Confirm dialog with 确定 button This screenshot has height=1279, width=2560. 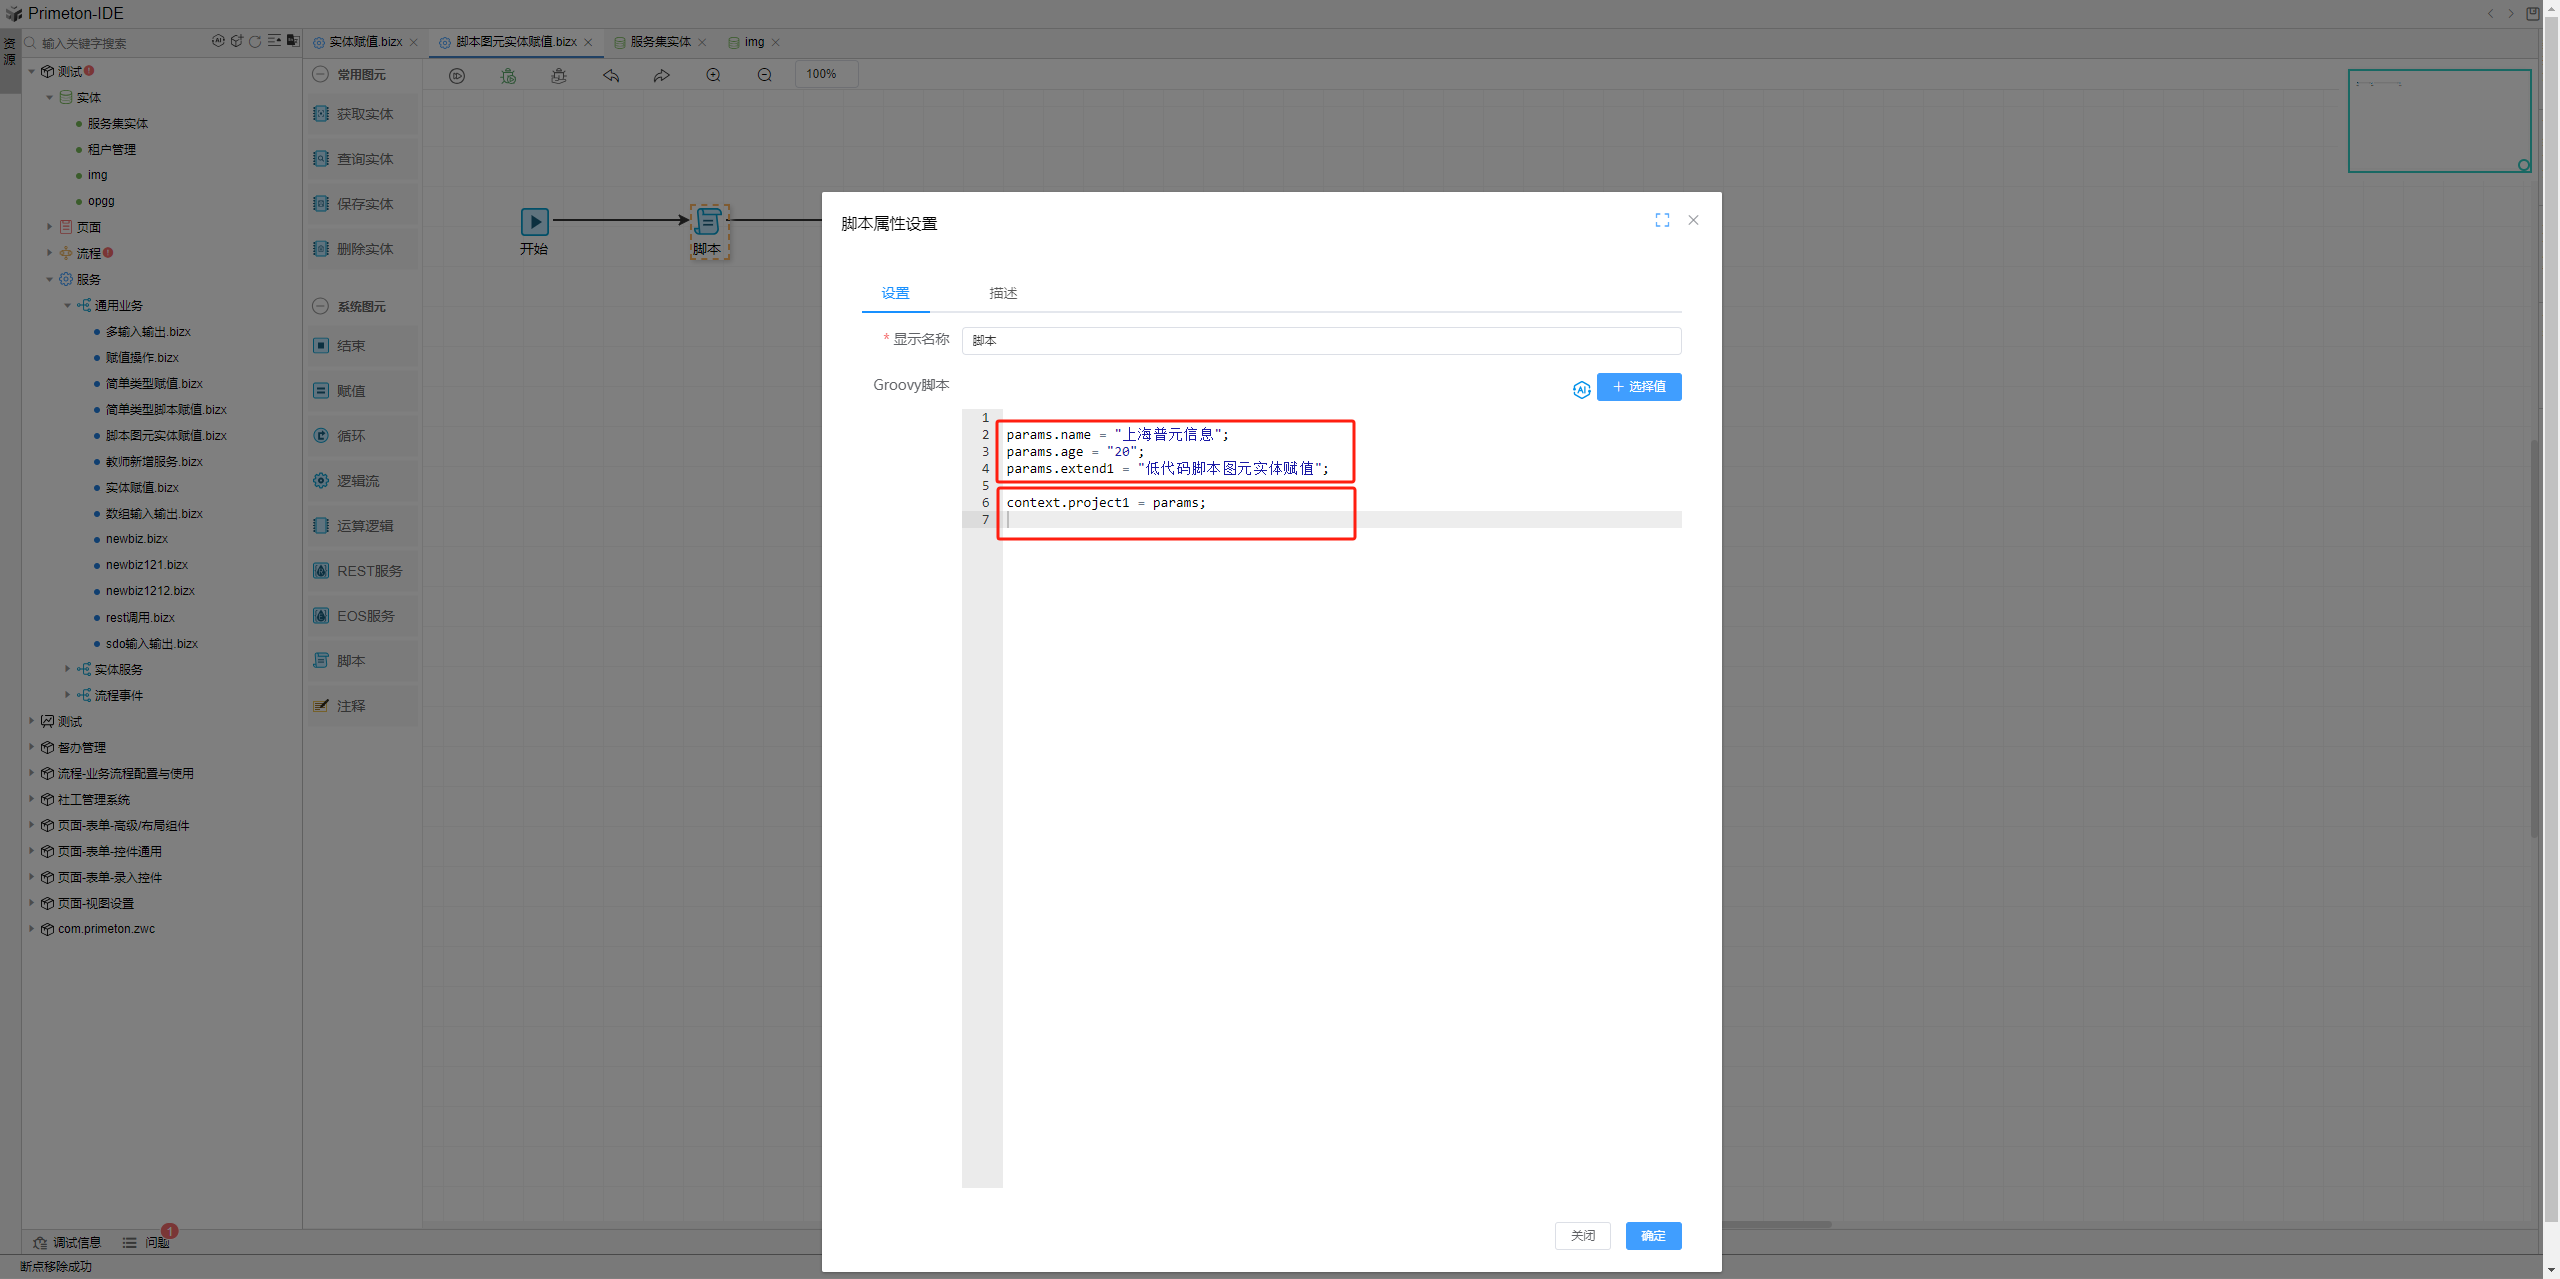click(x=1652, y=1235)
